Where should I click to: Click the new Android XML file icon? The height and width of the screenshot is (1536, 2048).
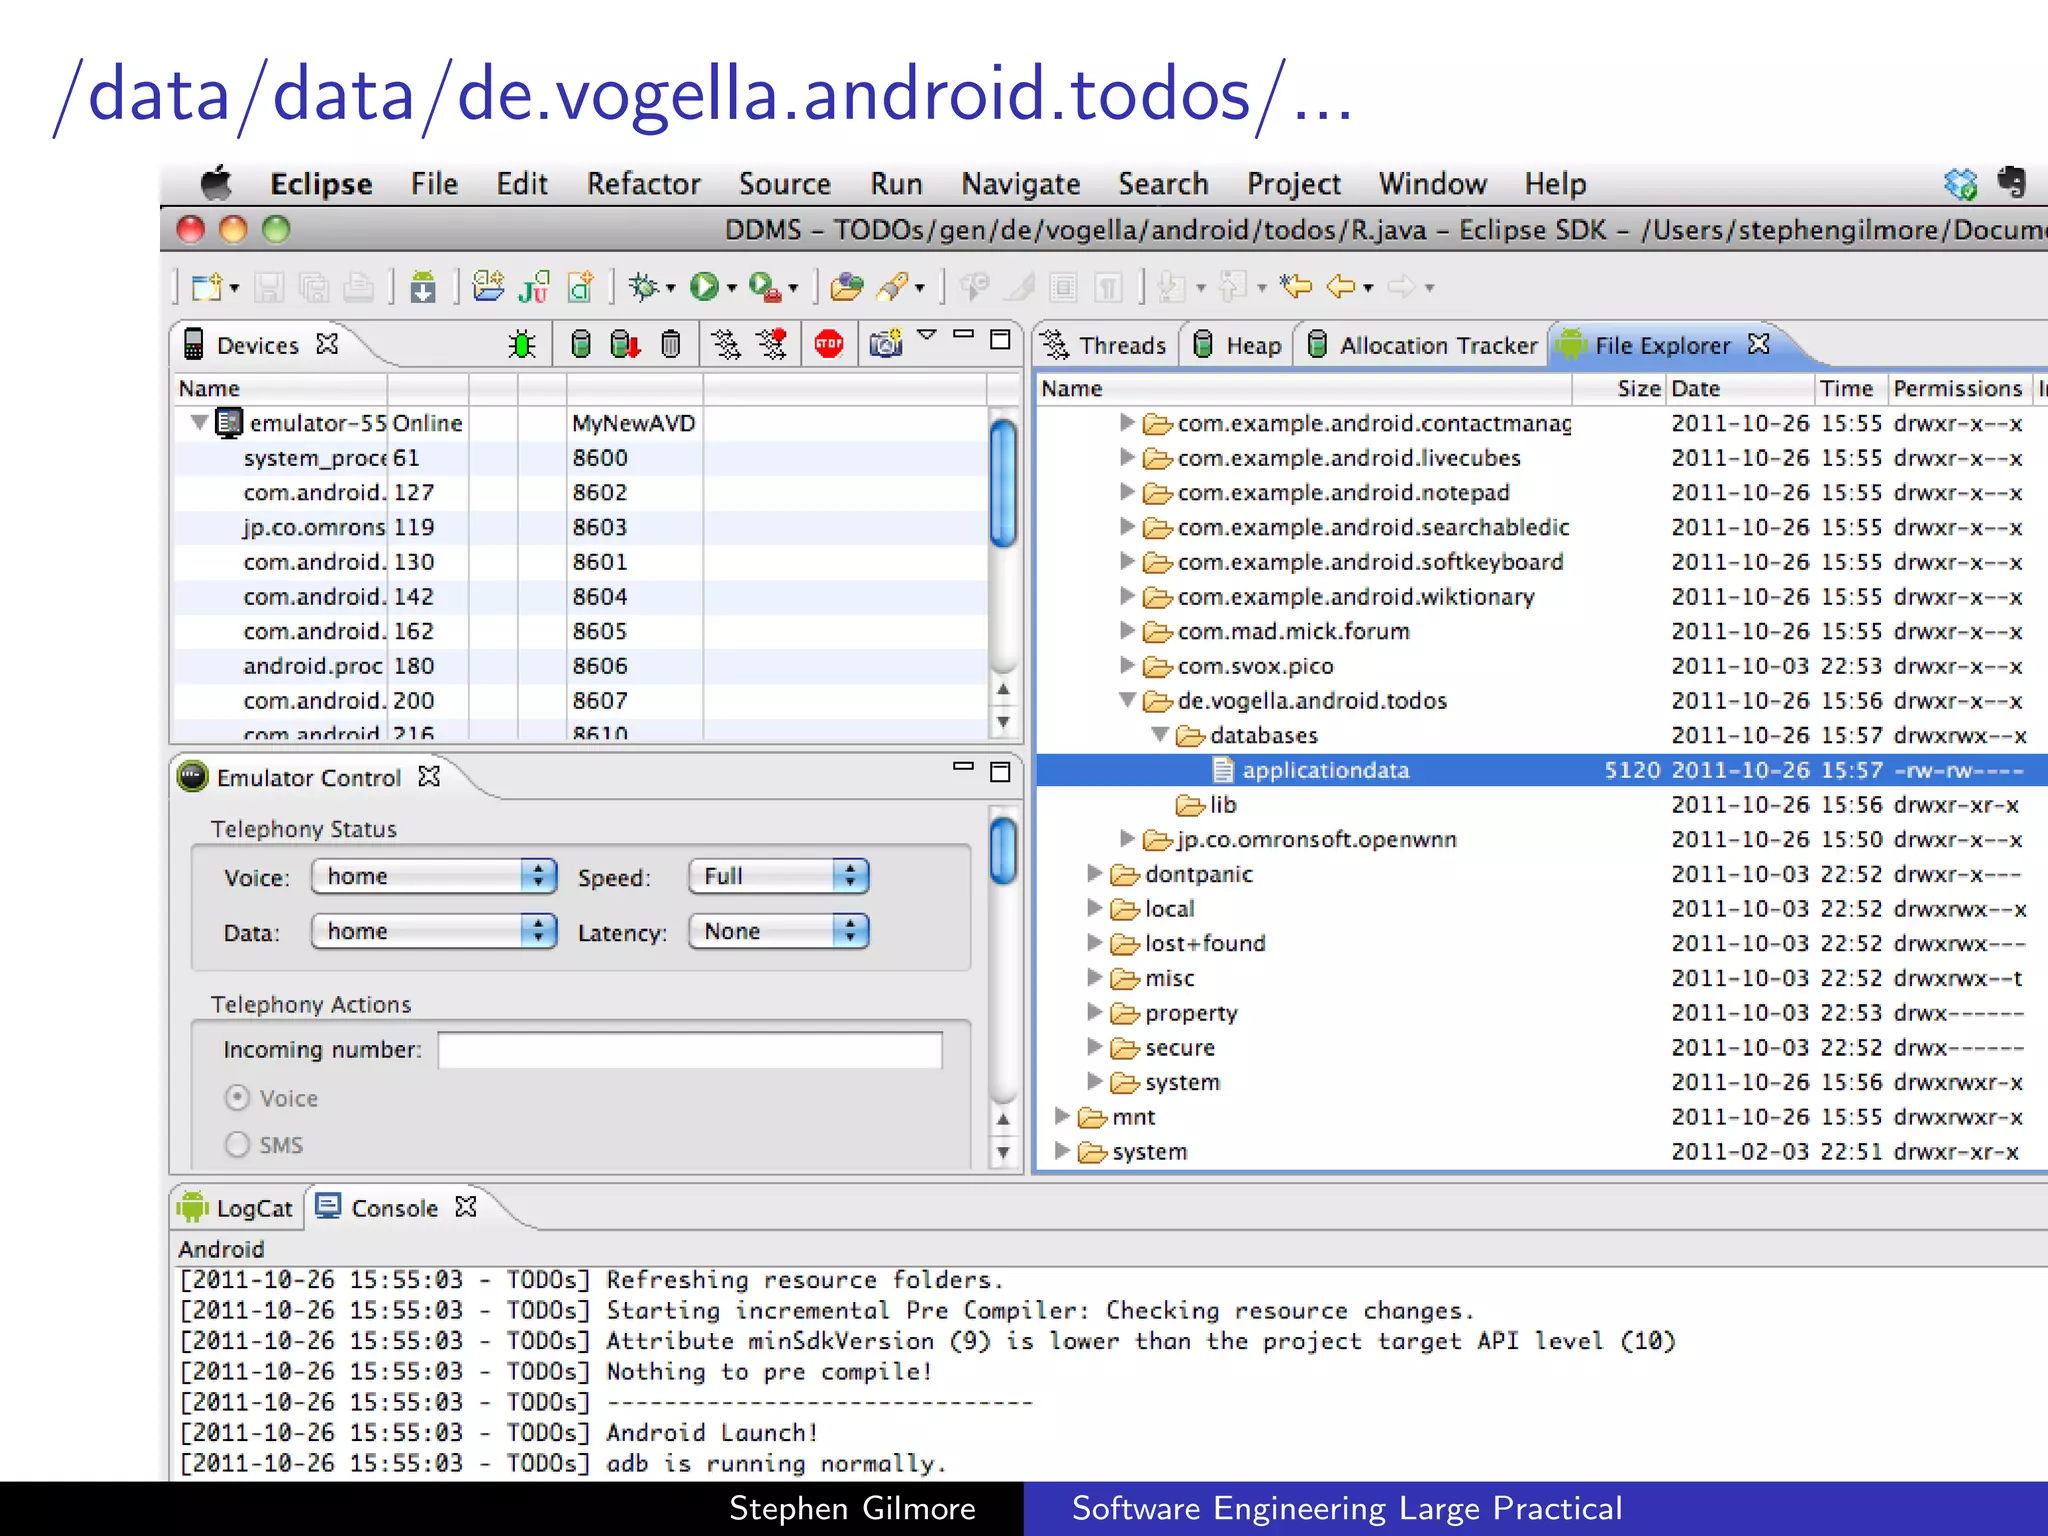coord(581,287)
